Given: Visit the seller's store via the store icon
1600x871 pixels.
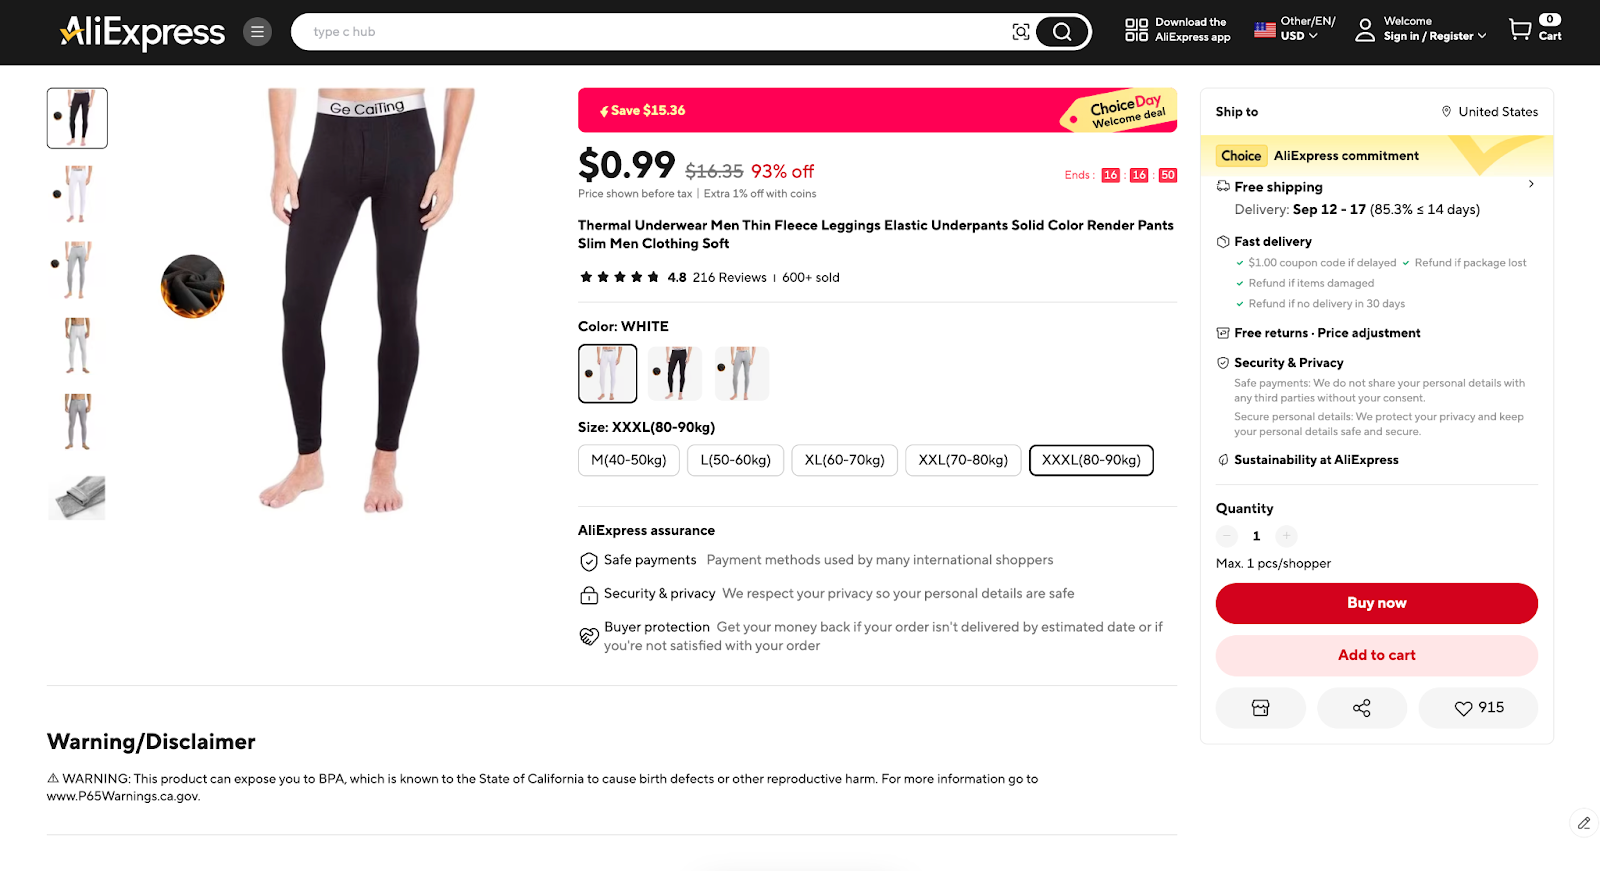Looking at the screenshot, I should [1260, 707].
